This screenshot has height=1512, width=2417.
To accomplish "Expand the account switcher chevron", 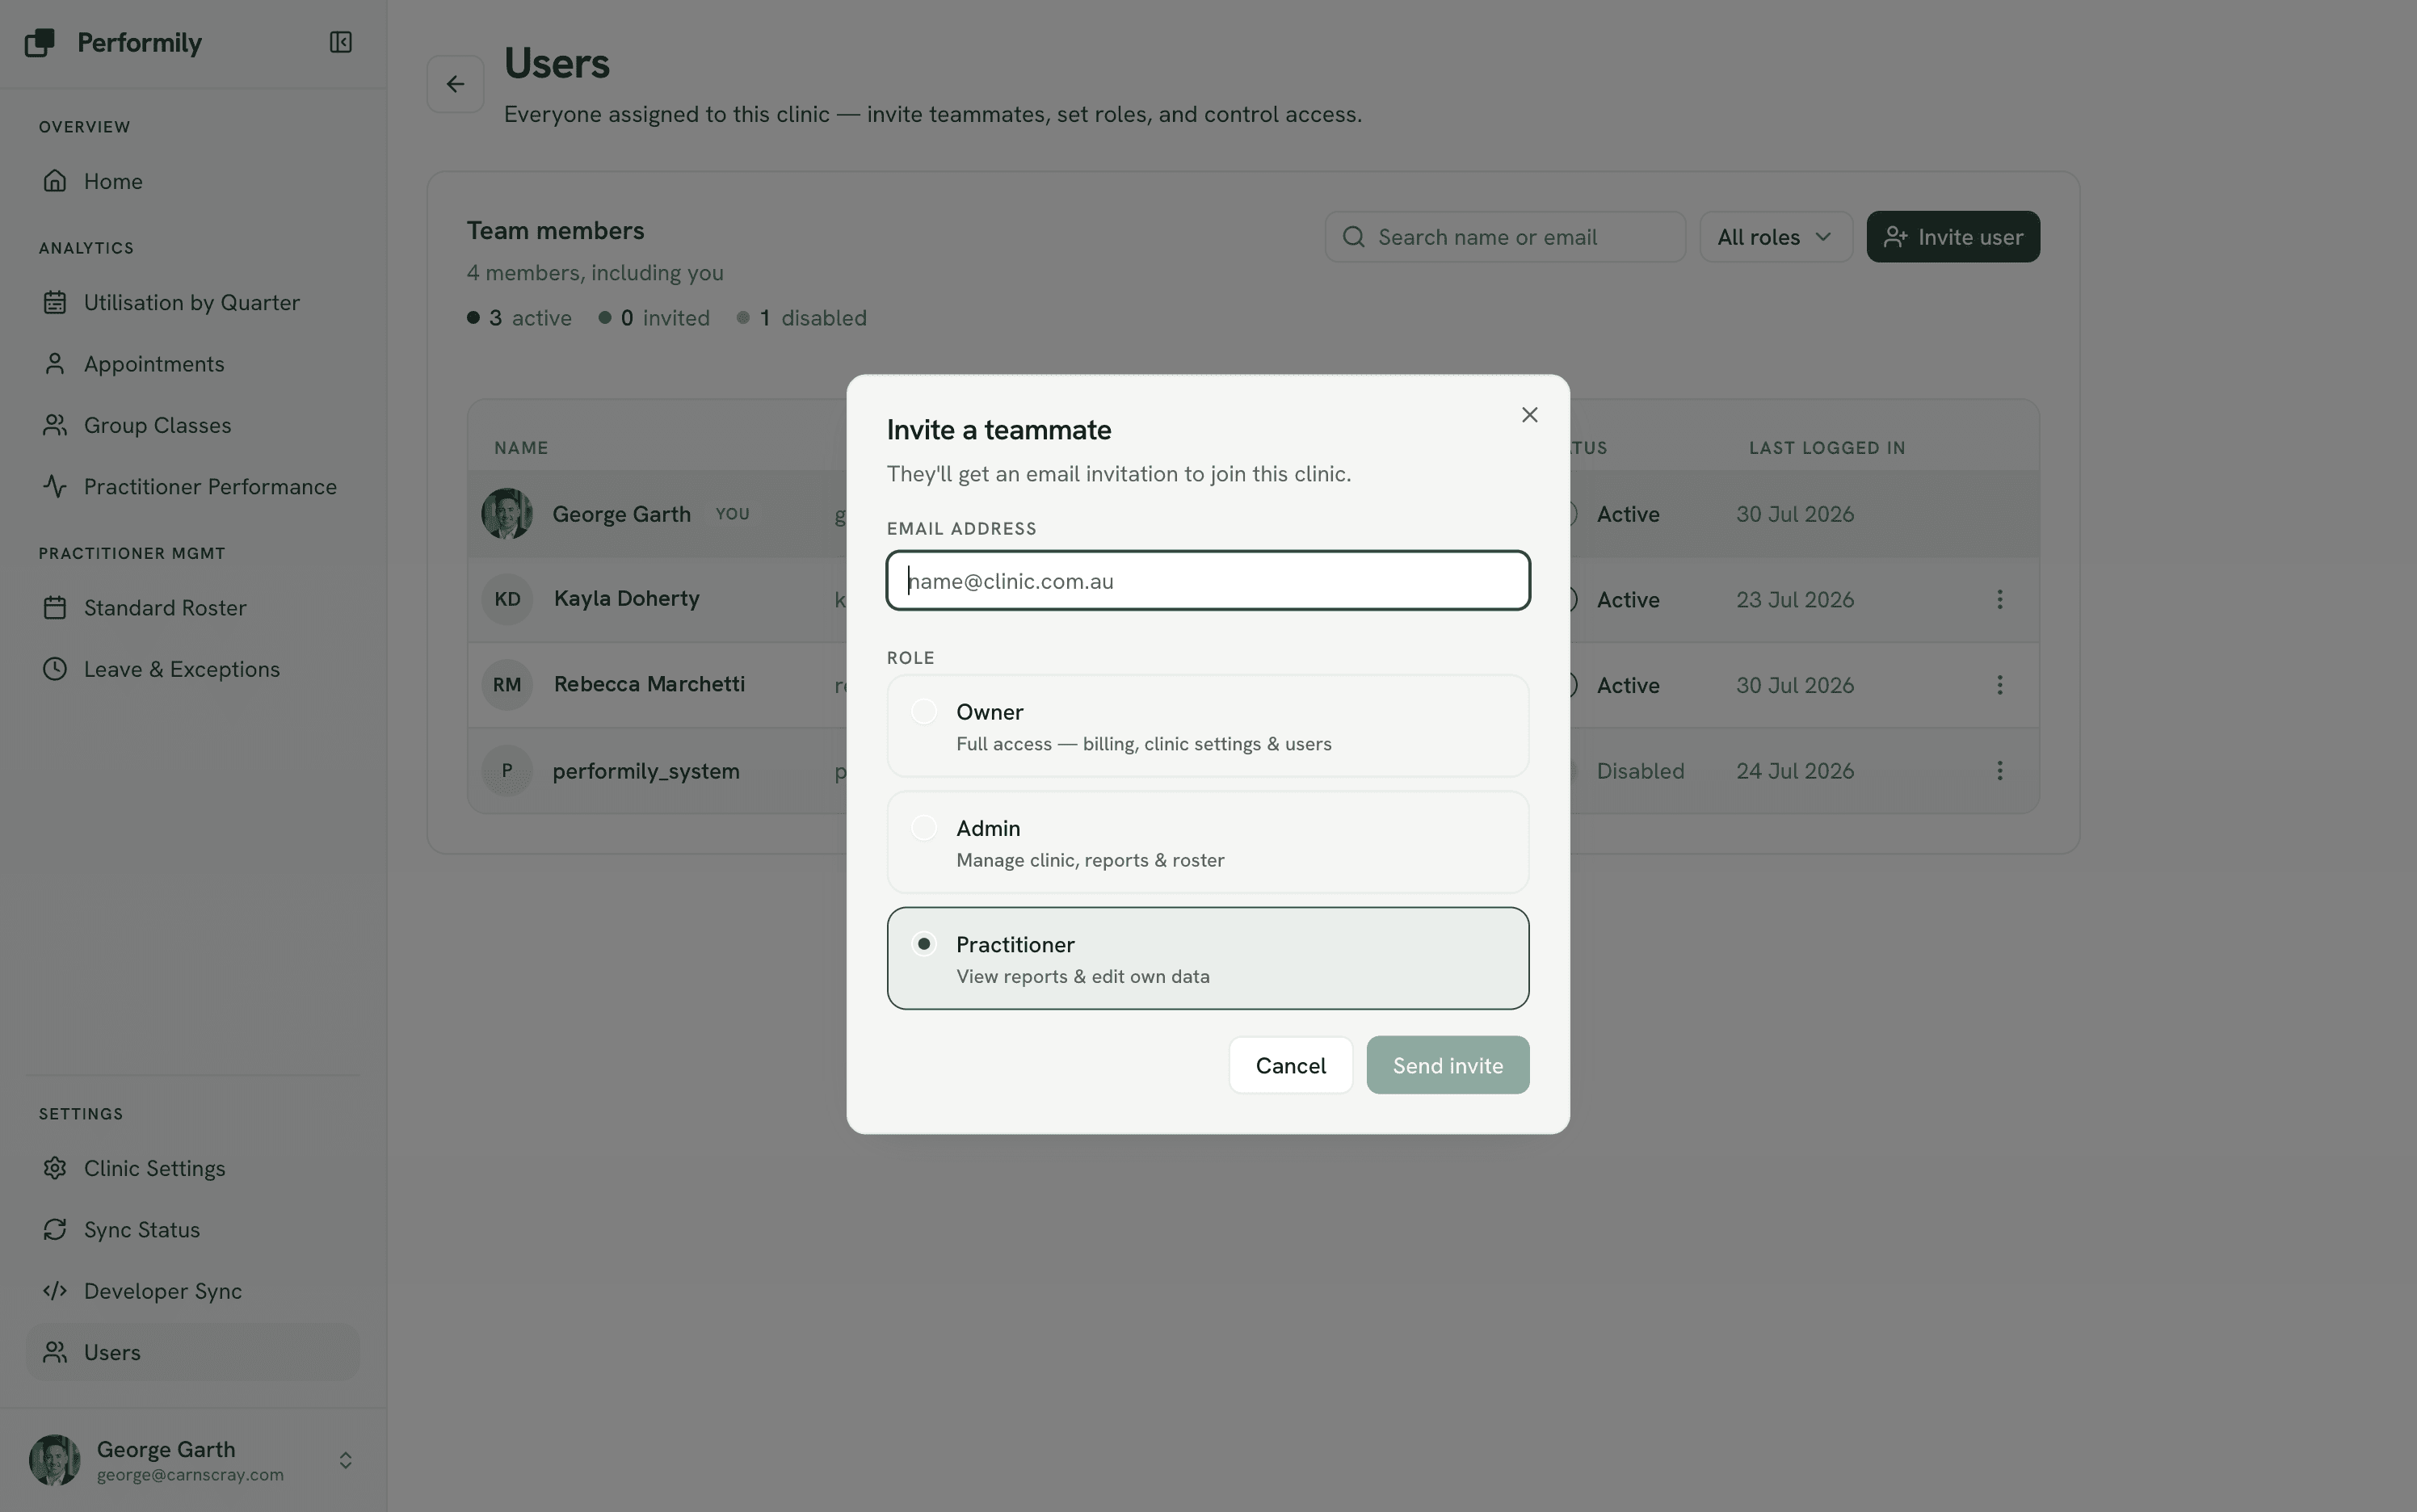I will [345, 1460].
